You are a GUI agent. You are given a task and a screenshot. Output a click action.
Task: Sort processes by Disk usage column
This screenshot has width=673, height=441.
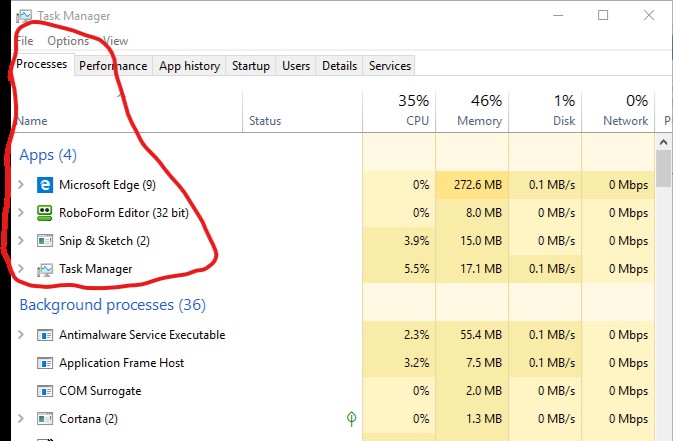point(545,112)
